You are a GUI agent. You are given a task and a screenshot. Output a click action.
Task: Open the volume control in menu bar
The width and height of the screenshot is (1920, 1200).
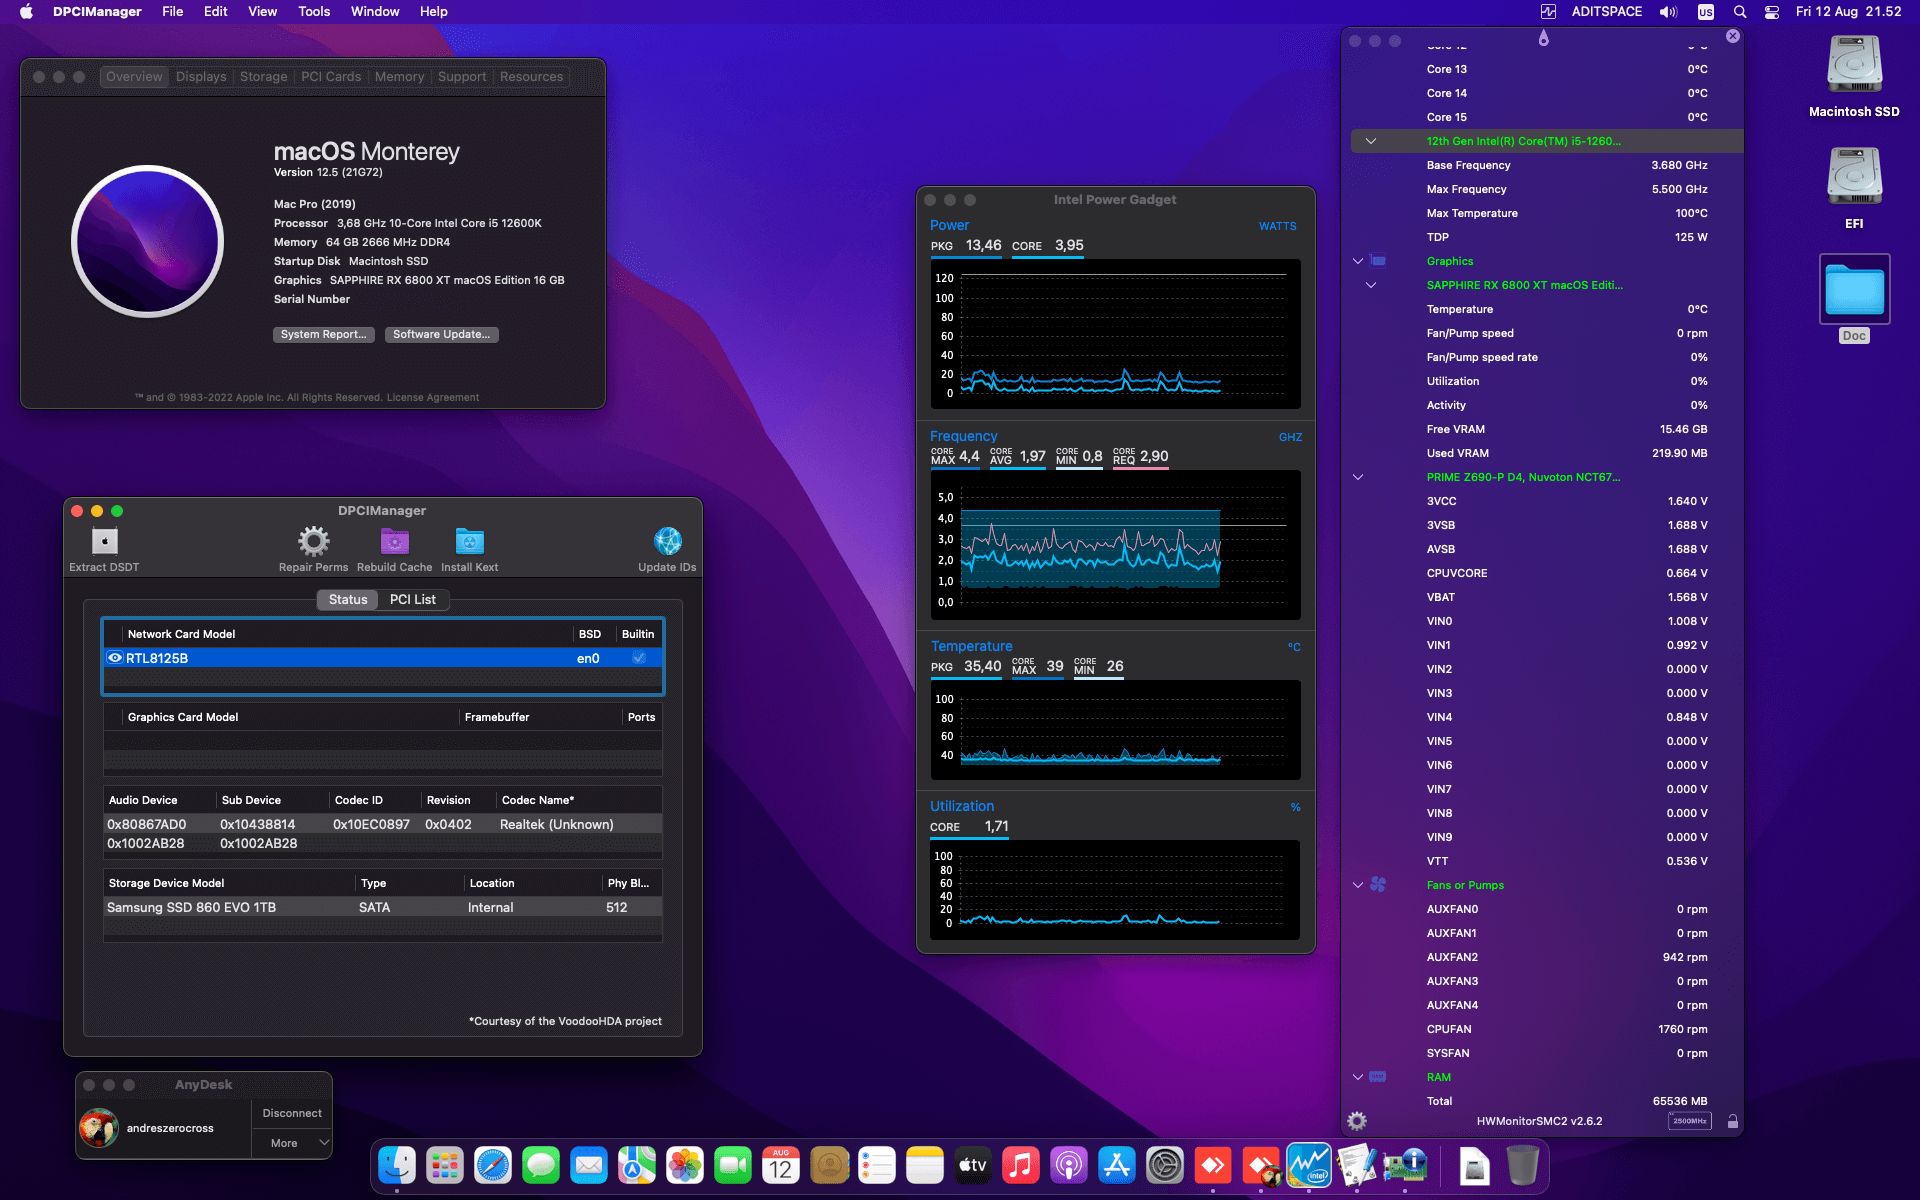[x=1668, y=12]
